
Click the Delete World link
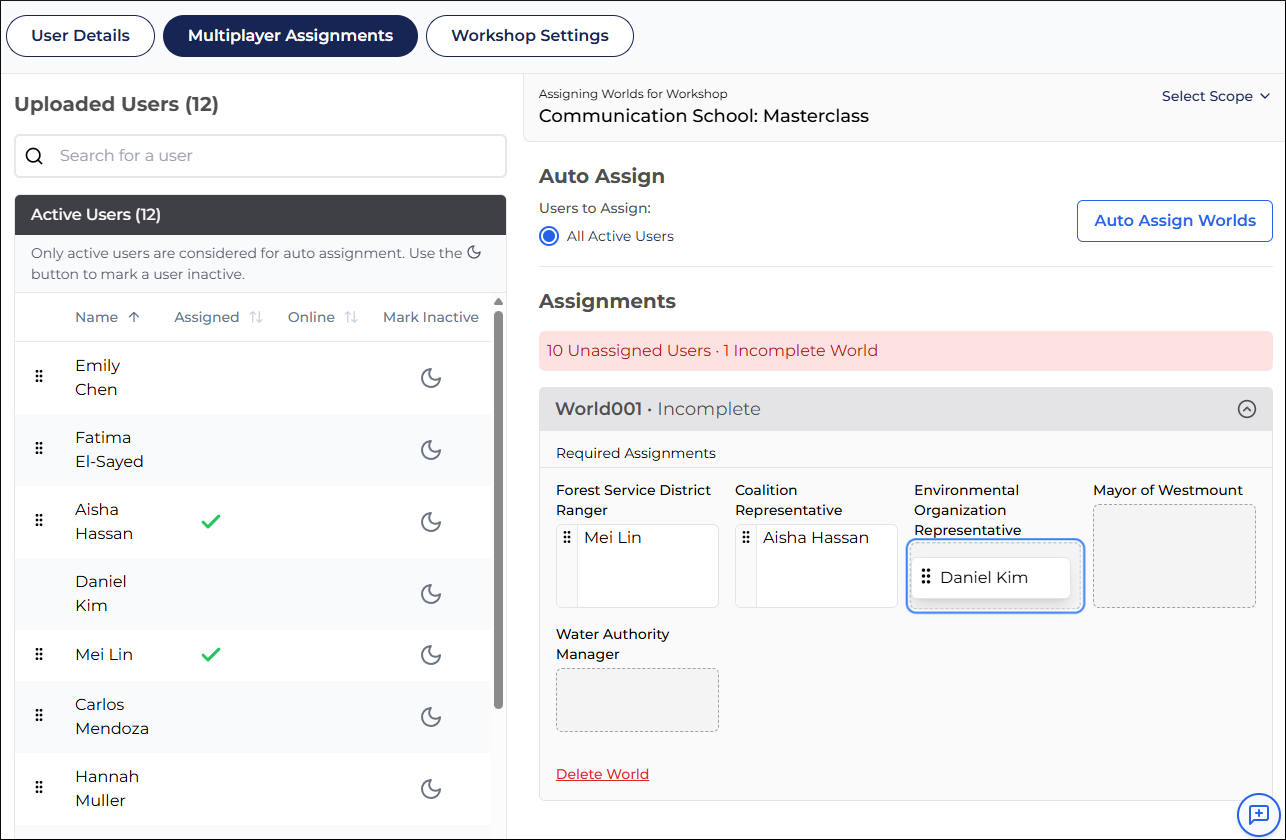pyautogui.click(x=602, y=774)
